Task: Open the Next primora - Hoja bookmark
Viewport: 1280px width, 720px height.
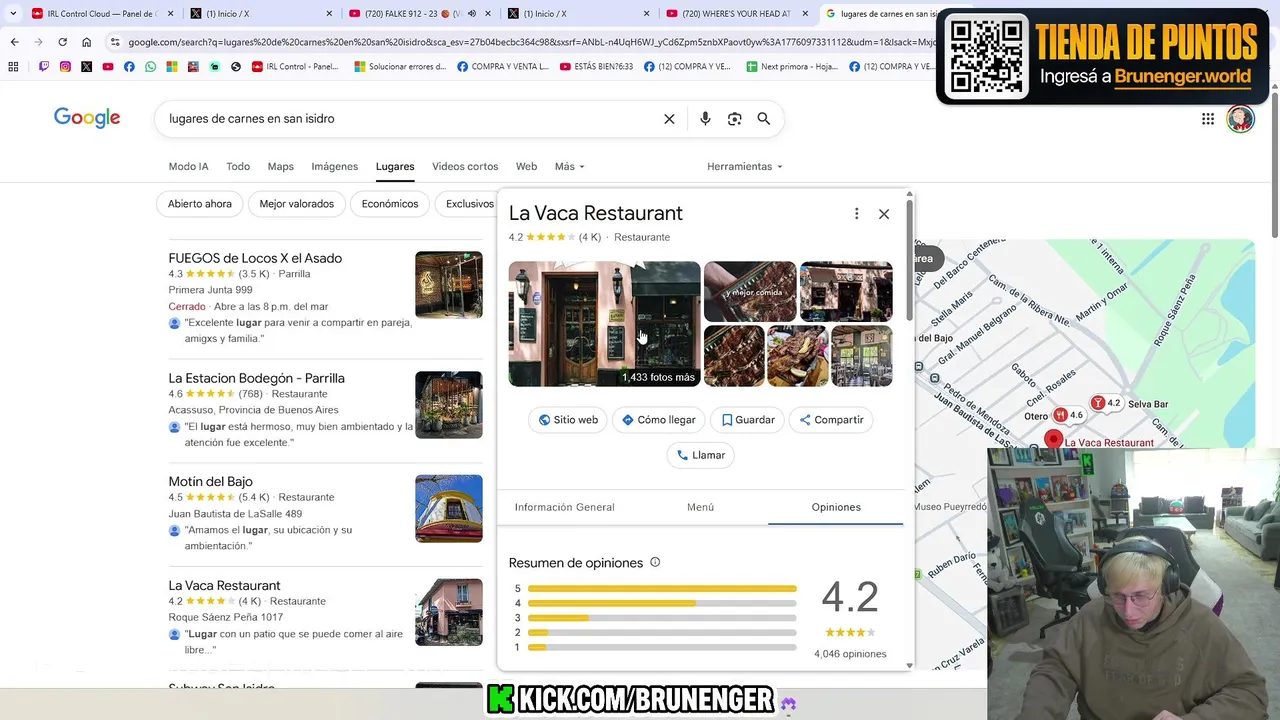Action: [790, 66]
